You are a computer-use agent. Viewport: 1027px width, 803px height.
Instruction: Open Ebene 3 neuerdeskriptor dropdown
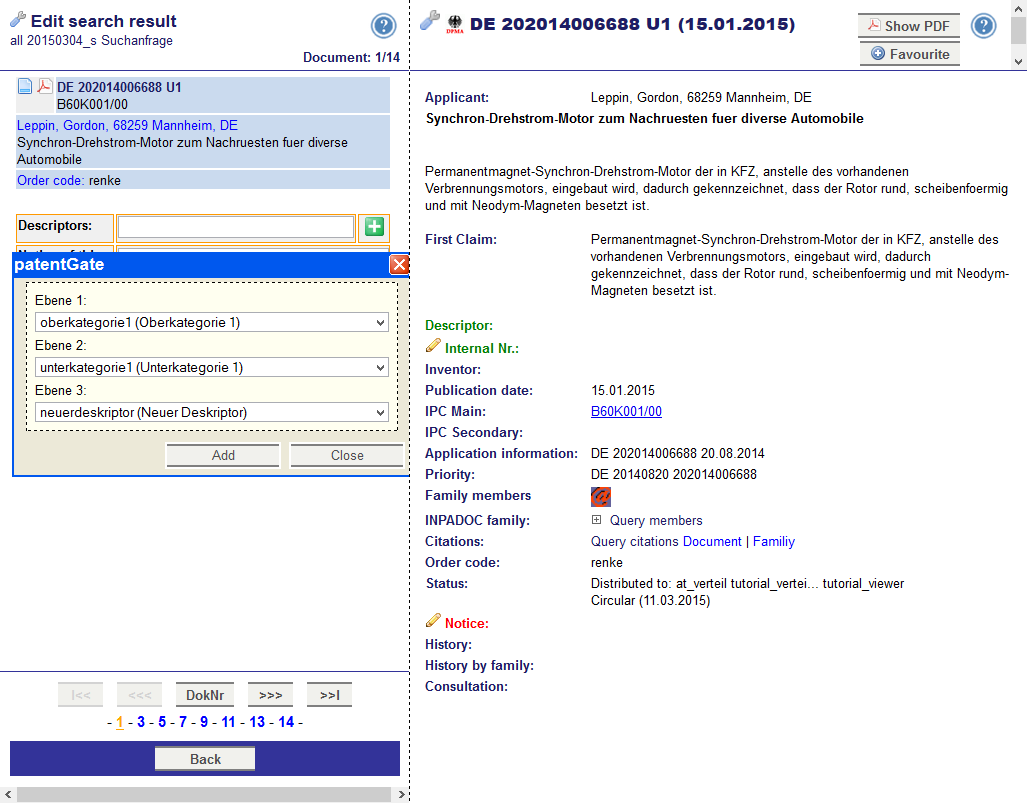pos(212,413)
